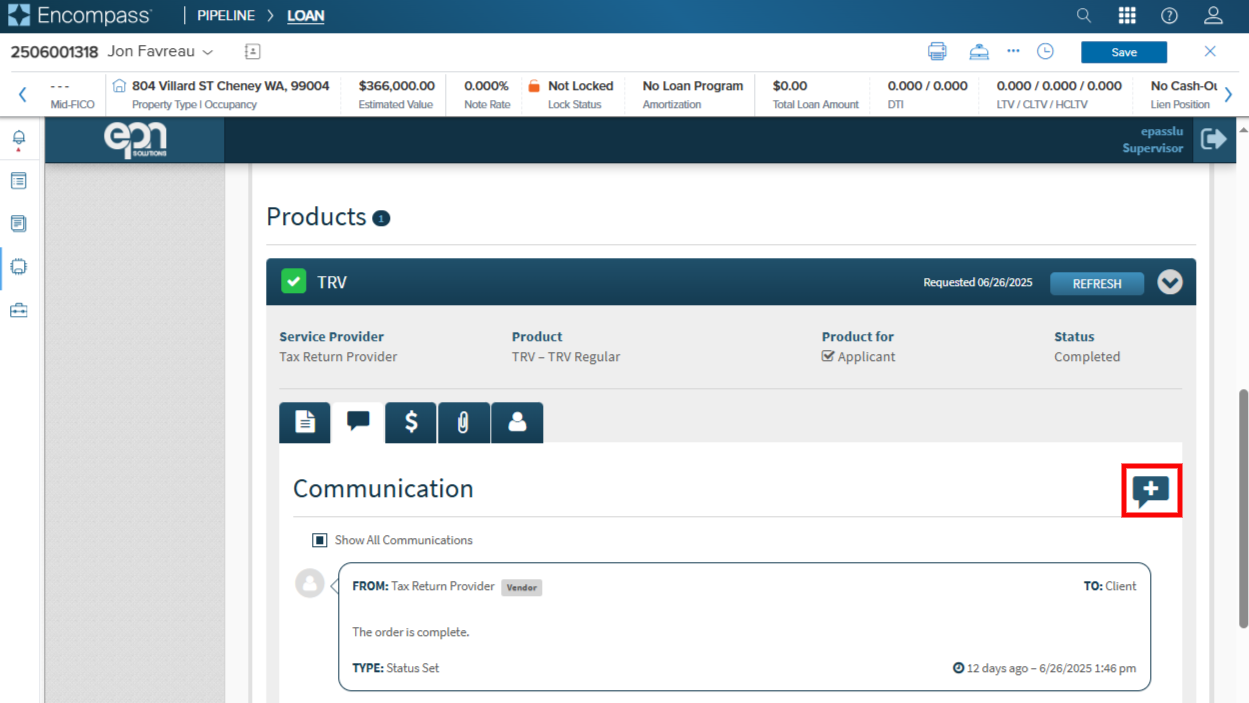Toggle Show All Communications checkbox
1249x703 pixels.
[x=320, y=540]
